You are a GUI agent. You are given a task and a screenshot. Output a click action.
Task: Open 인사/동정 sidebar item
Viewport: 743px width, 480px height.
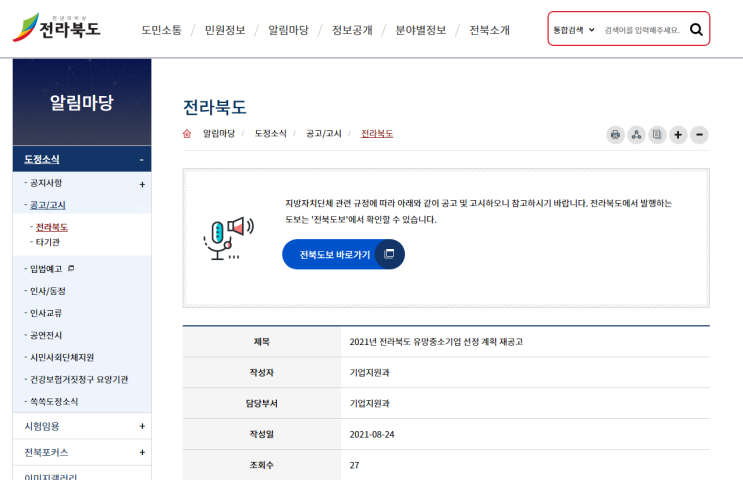[47, 291]
